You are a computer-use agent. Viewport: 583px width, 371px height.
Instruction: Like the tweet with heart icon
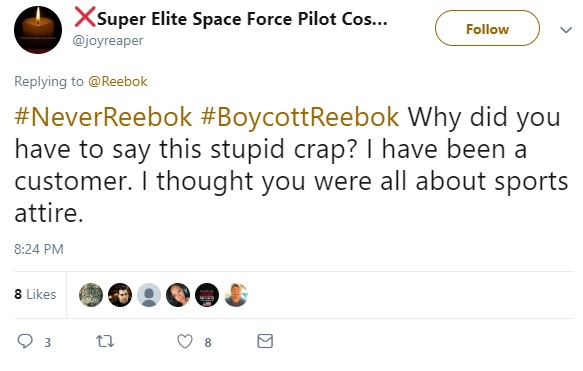pyautogui.click(x=185, y=341)
